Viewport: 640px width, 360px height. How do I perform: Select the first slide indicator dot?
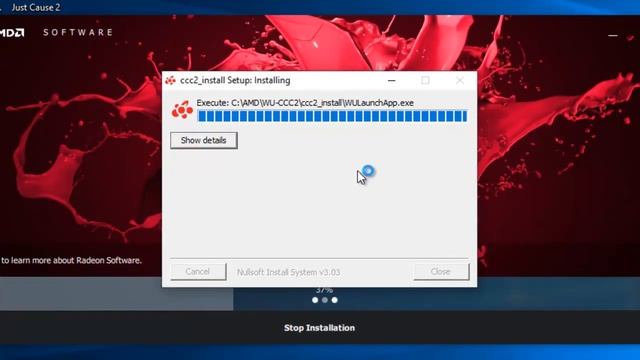tap(315, 300)
